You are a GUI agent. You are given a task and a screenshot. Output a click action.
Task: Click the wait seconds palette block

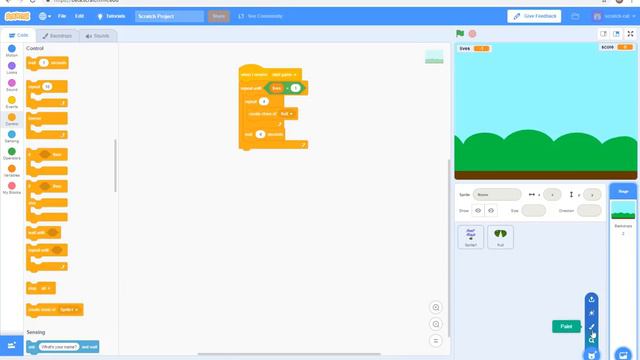[x=47, y=63]
